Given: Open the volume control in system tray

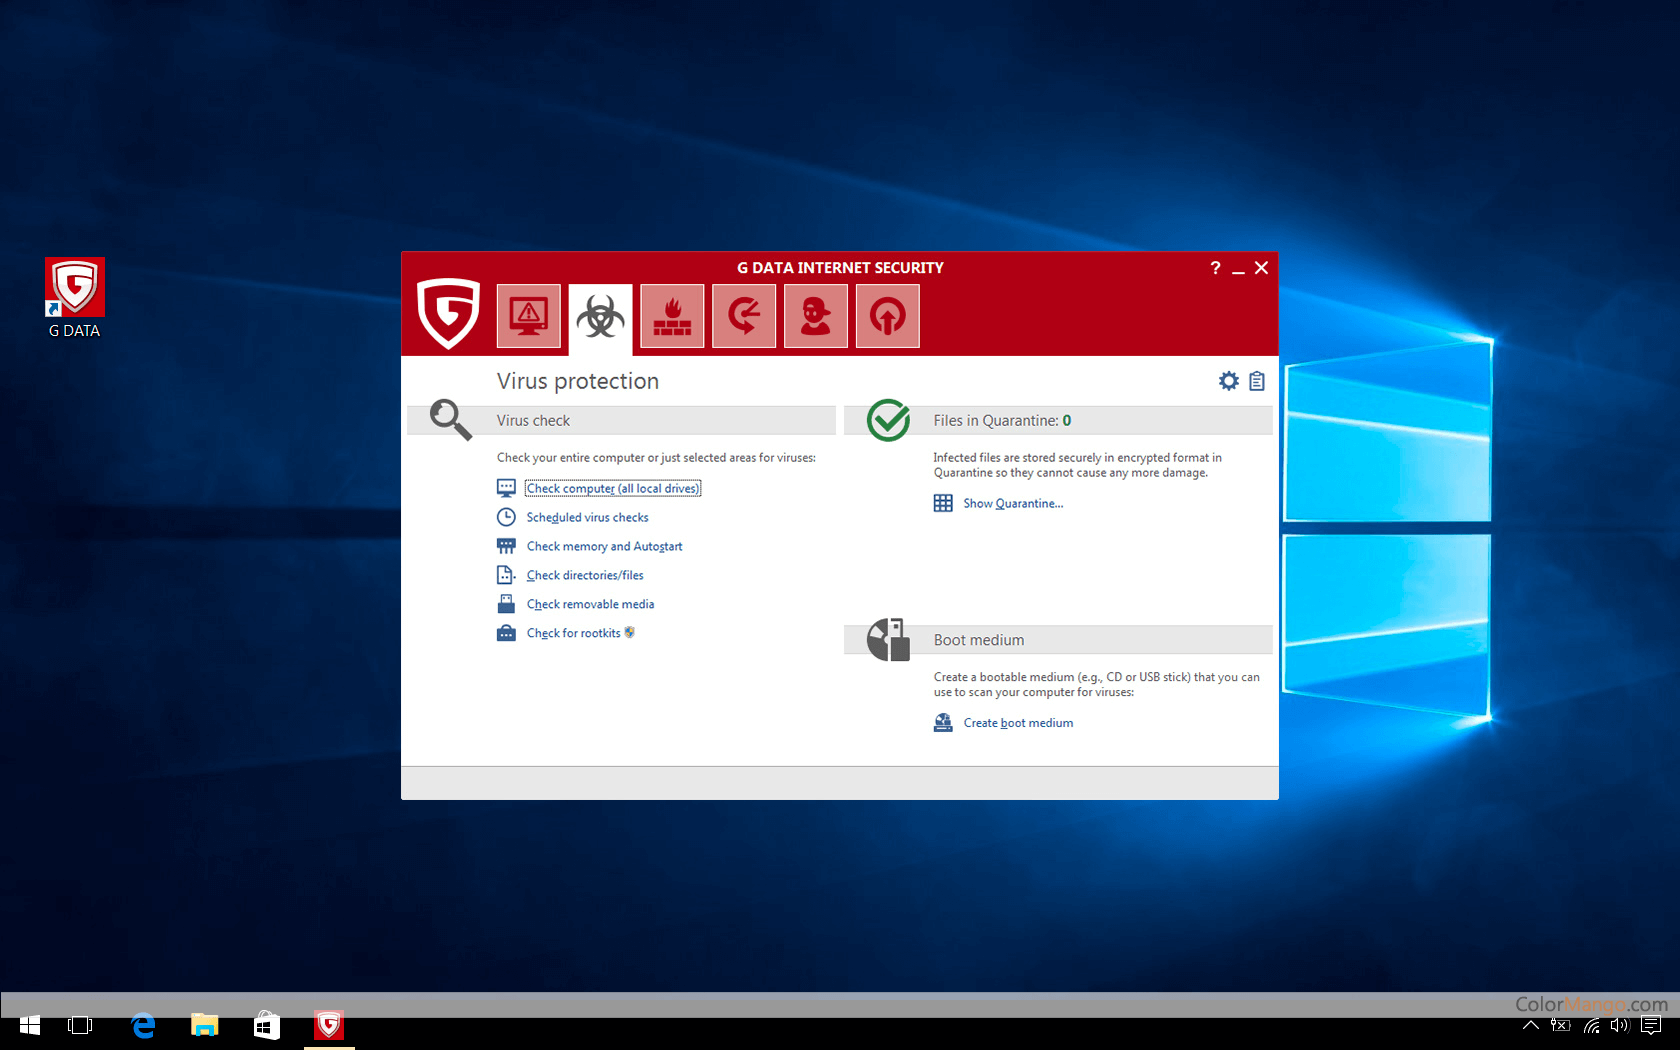Looking at the screenshot, I should pyautogui.click(x=1620, y=1025).
